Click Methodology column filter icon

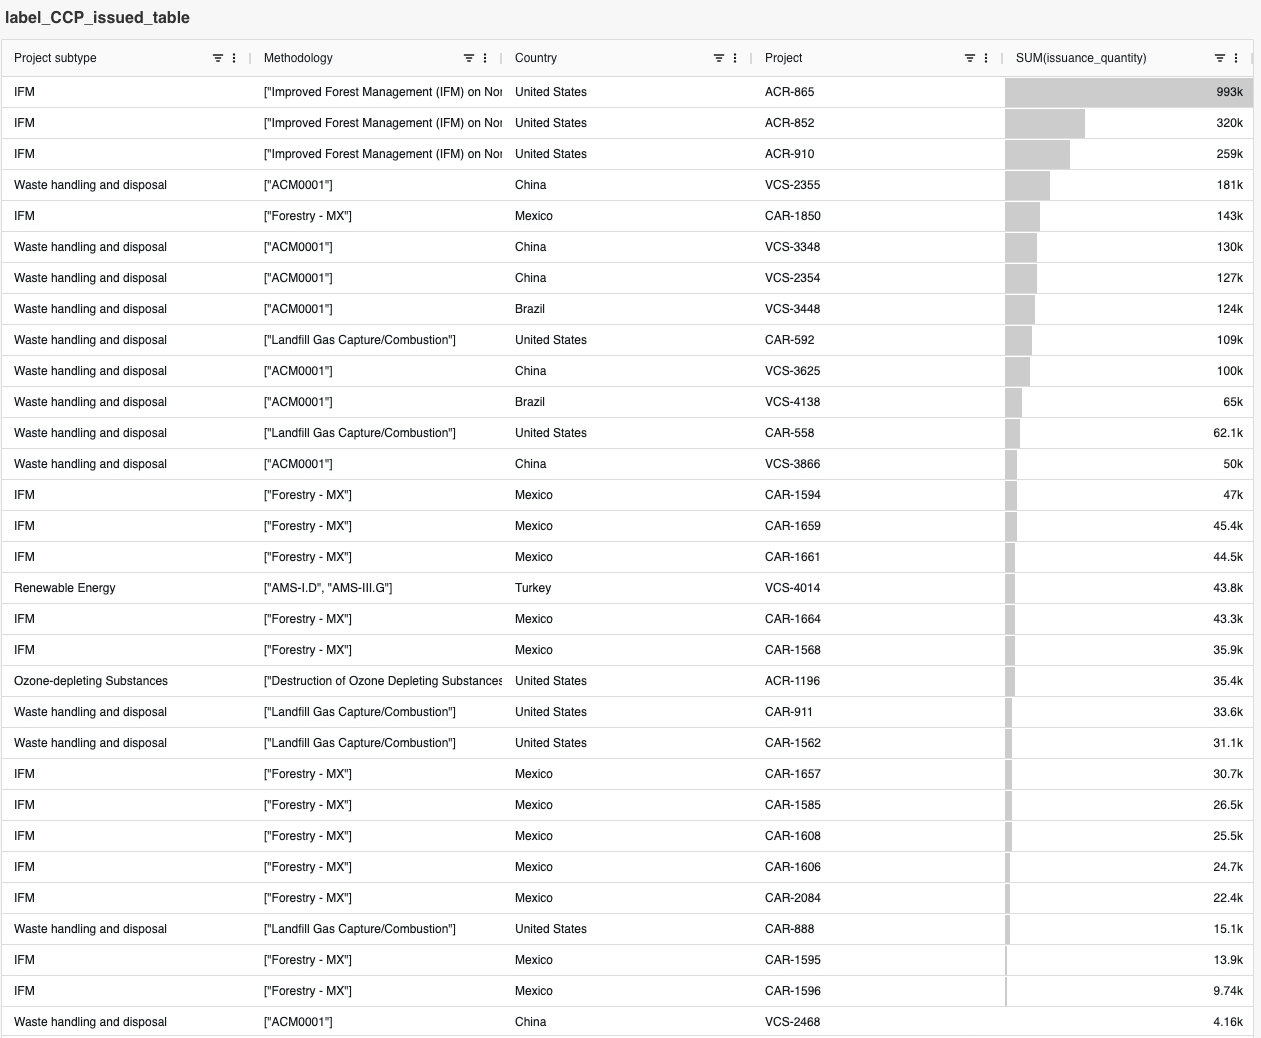pos(469,58)
